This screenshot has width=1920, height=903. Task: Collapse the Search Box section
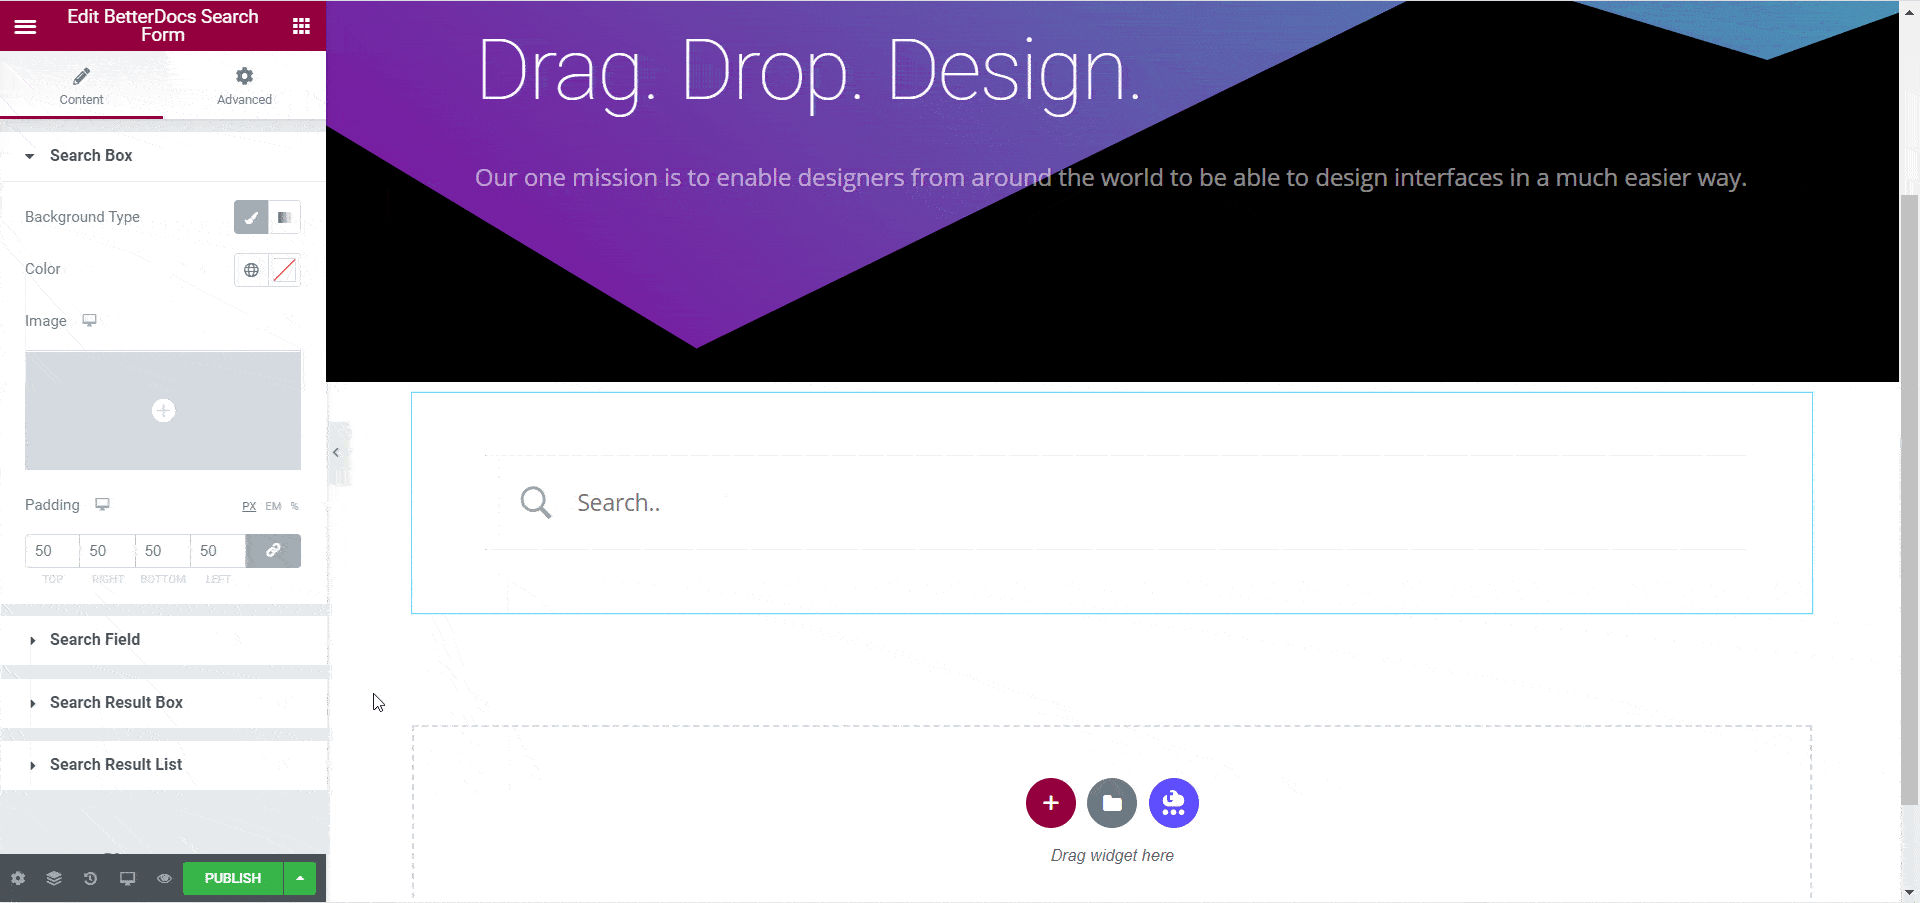pyautogui.click(x=90, y=156)
